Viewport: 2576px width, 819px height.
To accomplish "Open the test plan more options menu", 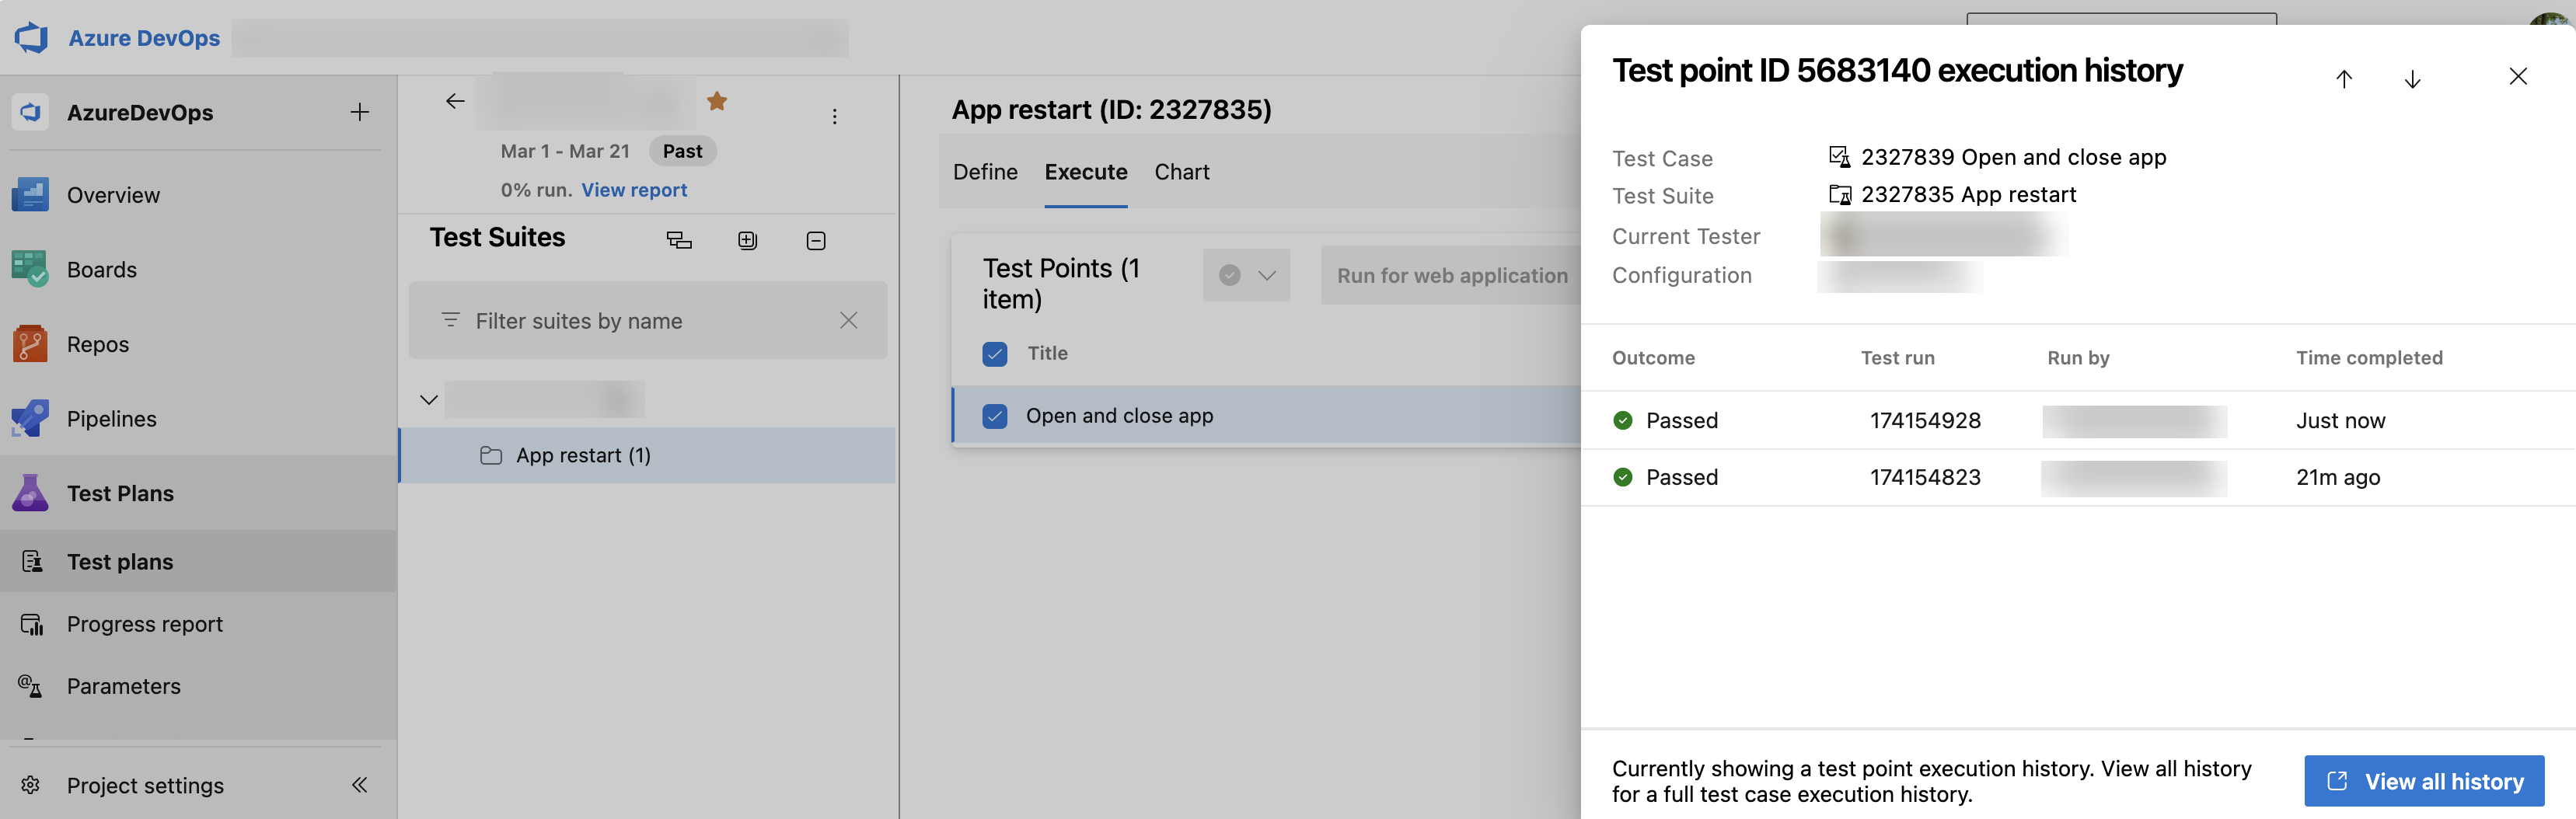I will [x=835, y=116].
